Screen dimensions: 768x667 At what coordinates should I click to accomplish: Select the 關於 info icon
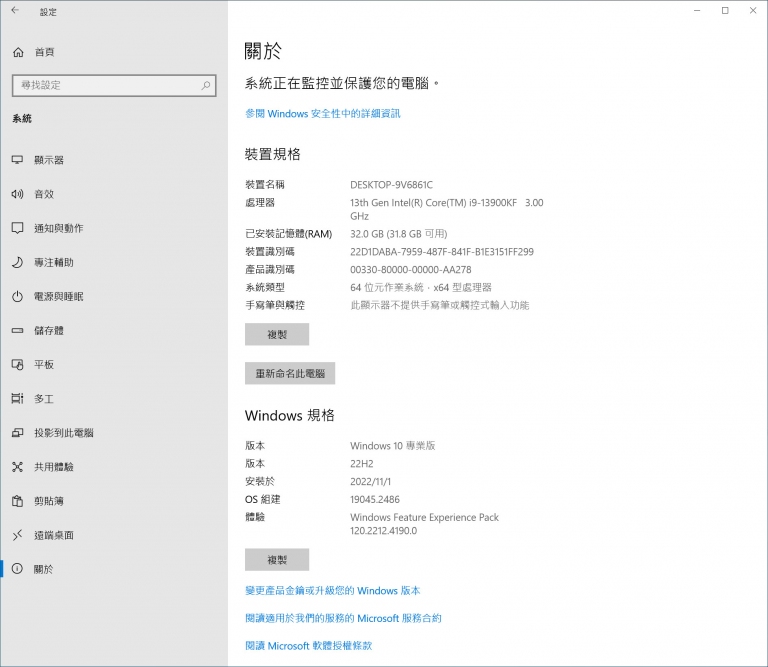point(18,569)
